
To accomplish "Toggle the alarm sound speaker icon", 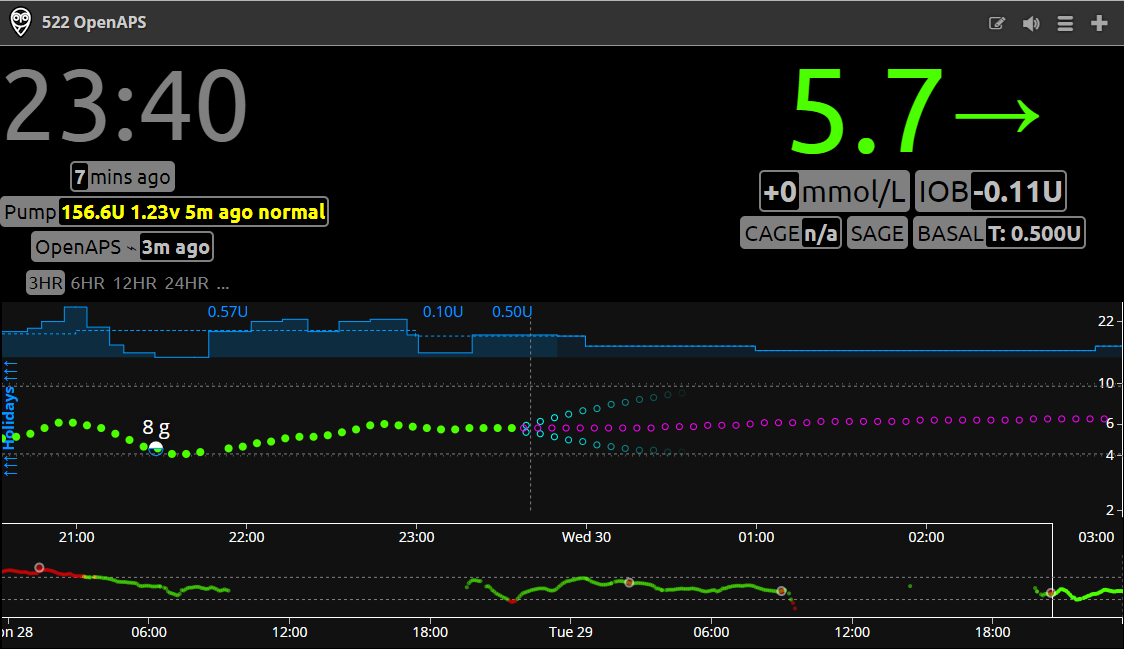I will [1031, 24].
